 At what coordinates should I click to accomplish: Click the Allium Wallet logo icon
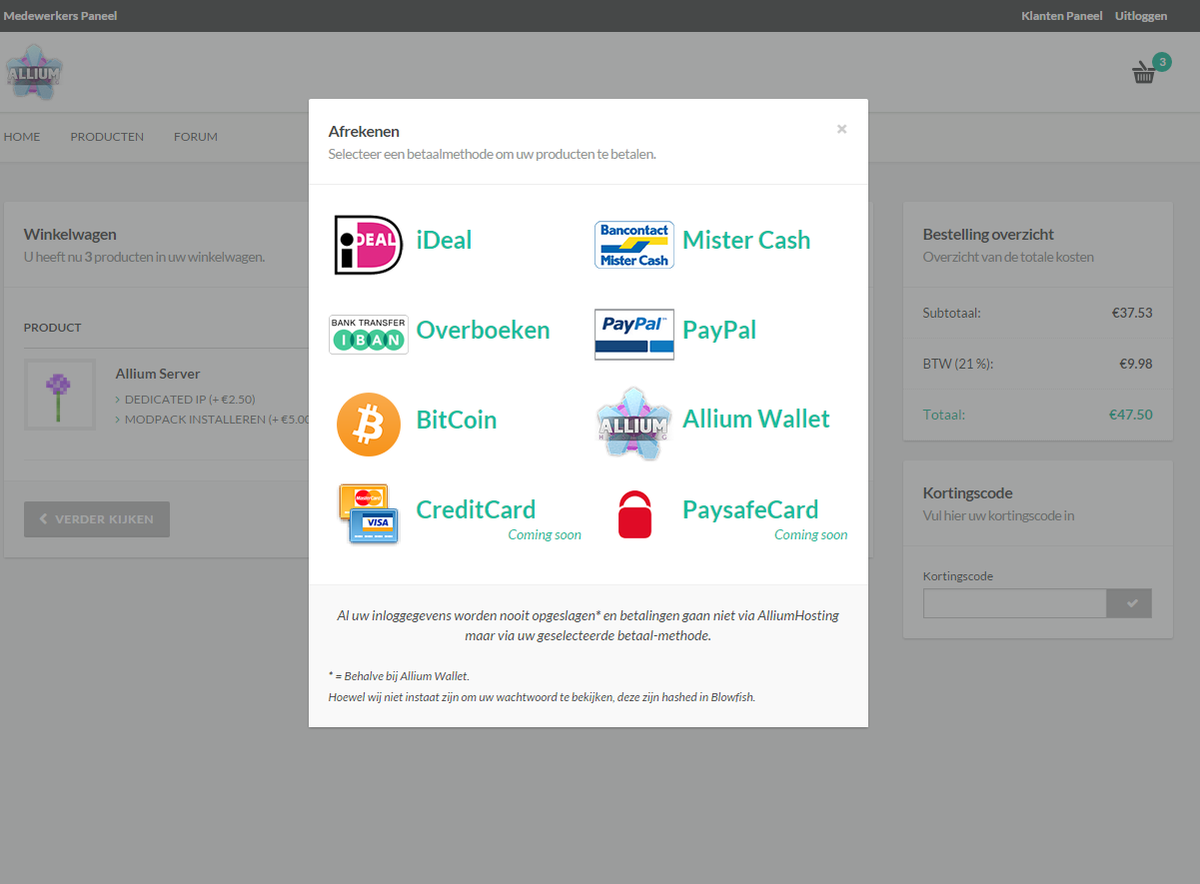click(x=634, y=424)
